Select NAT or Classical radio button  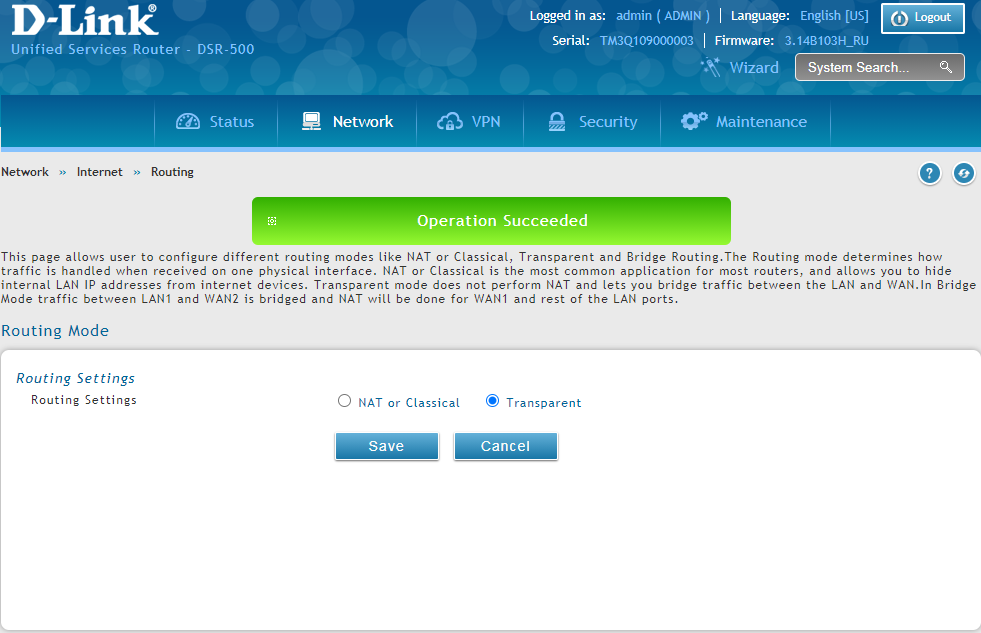(x=344, y=400)
